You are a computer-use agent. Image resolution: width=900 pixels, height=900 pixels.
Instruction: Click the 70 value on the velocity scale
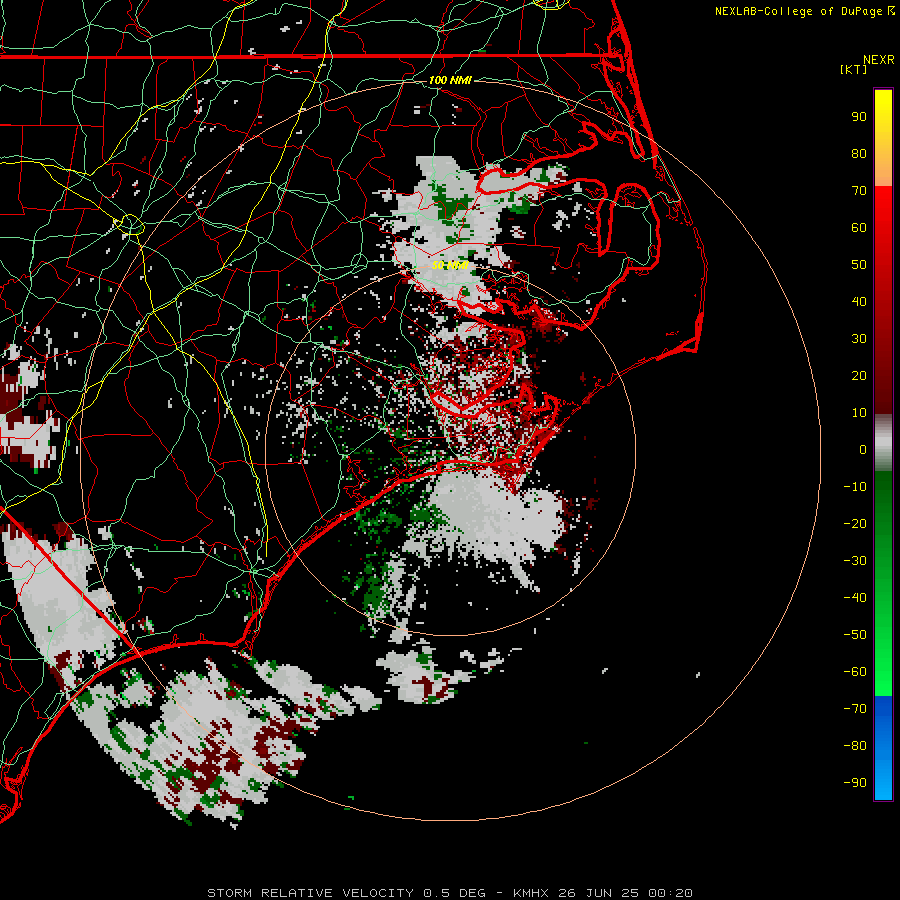coord(859,191)
